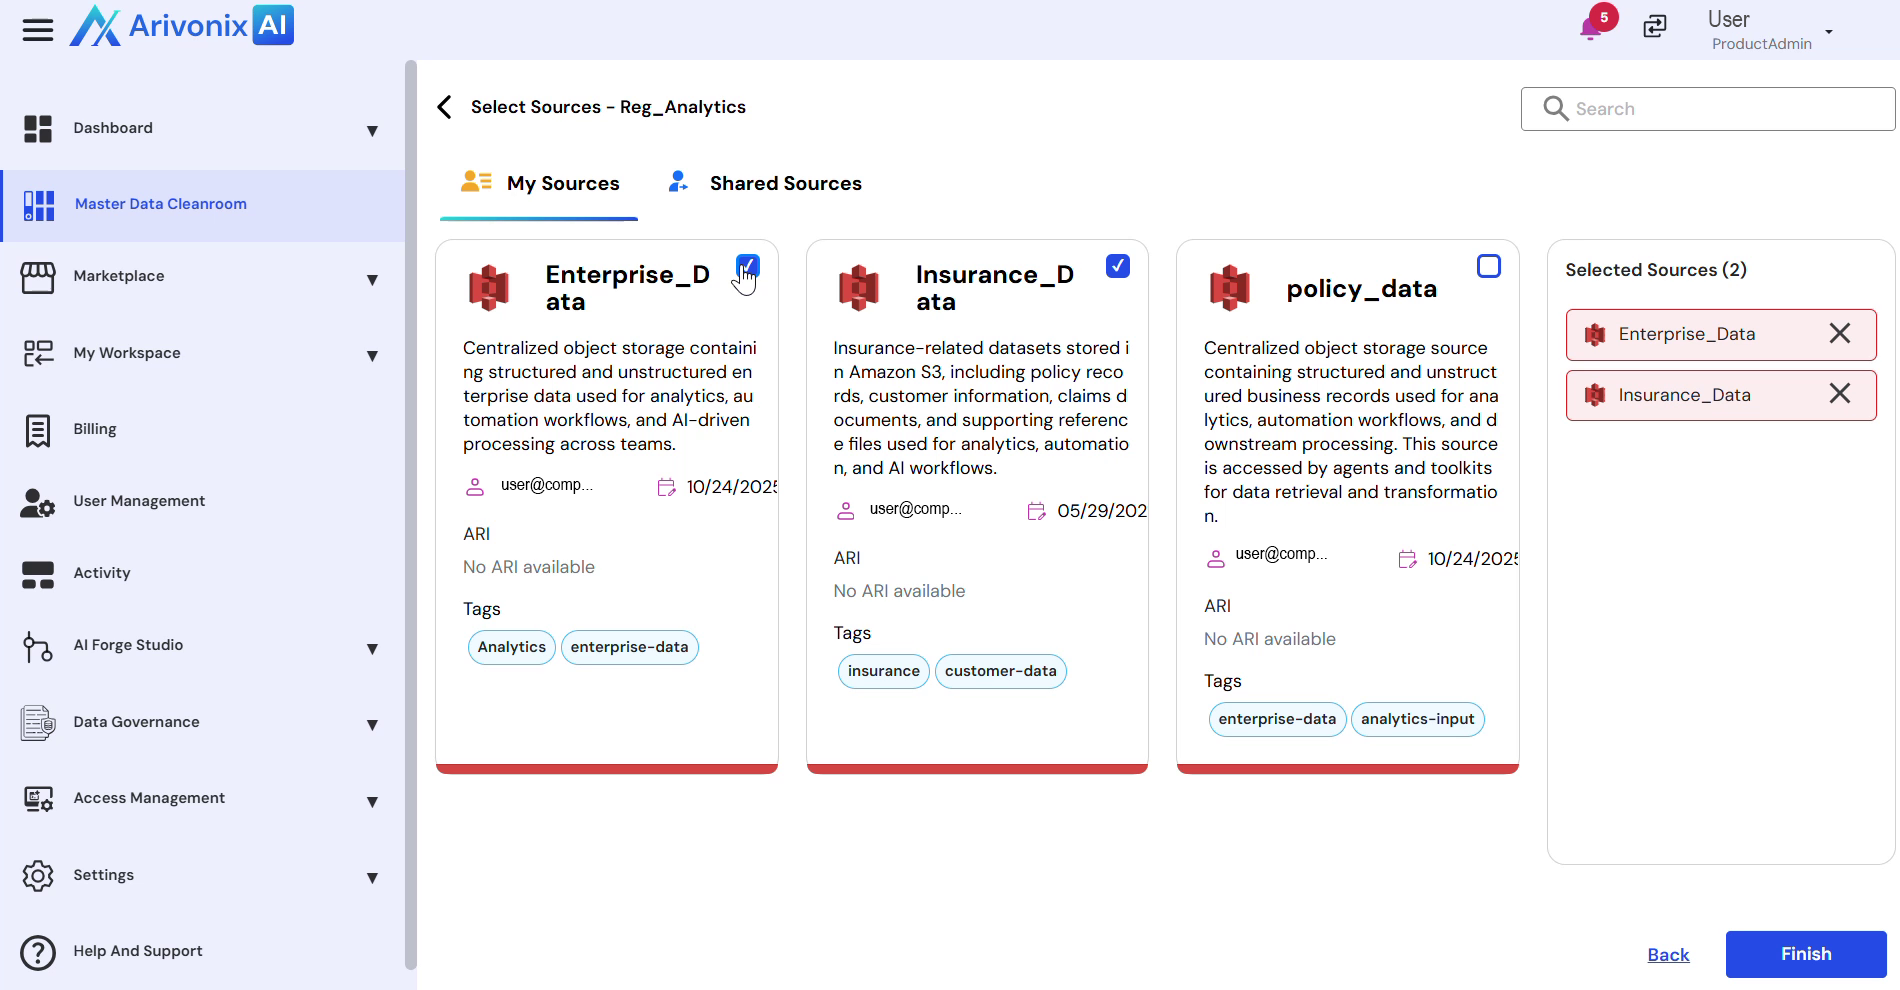Click the back arrow beside Select Sources
This screenshot has width=1900, height=990.
(445, 107)
